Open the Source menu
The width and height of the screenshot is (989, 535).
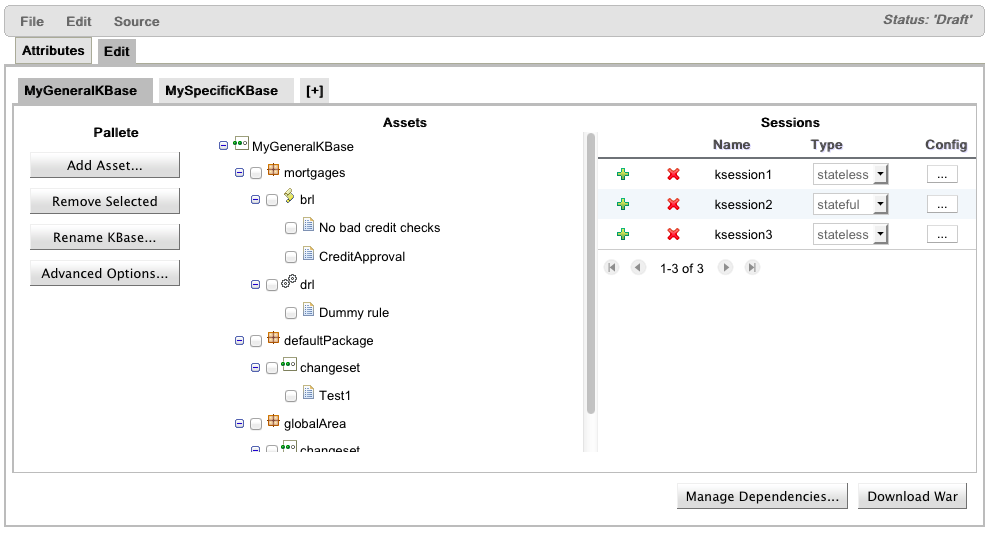pos(136,21)
